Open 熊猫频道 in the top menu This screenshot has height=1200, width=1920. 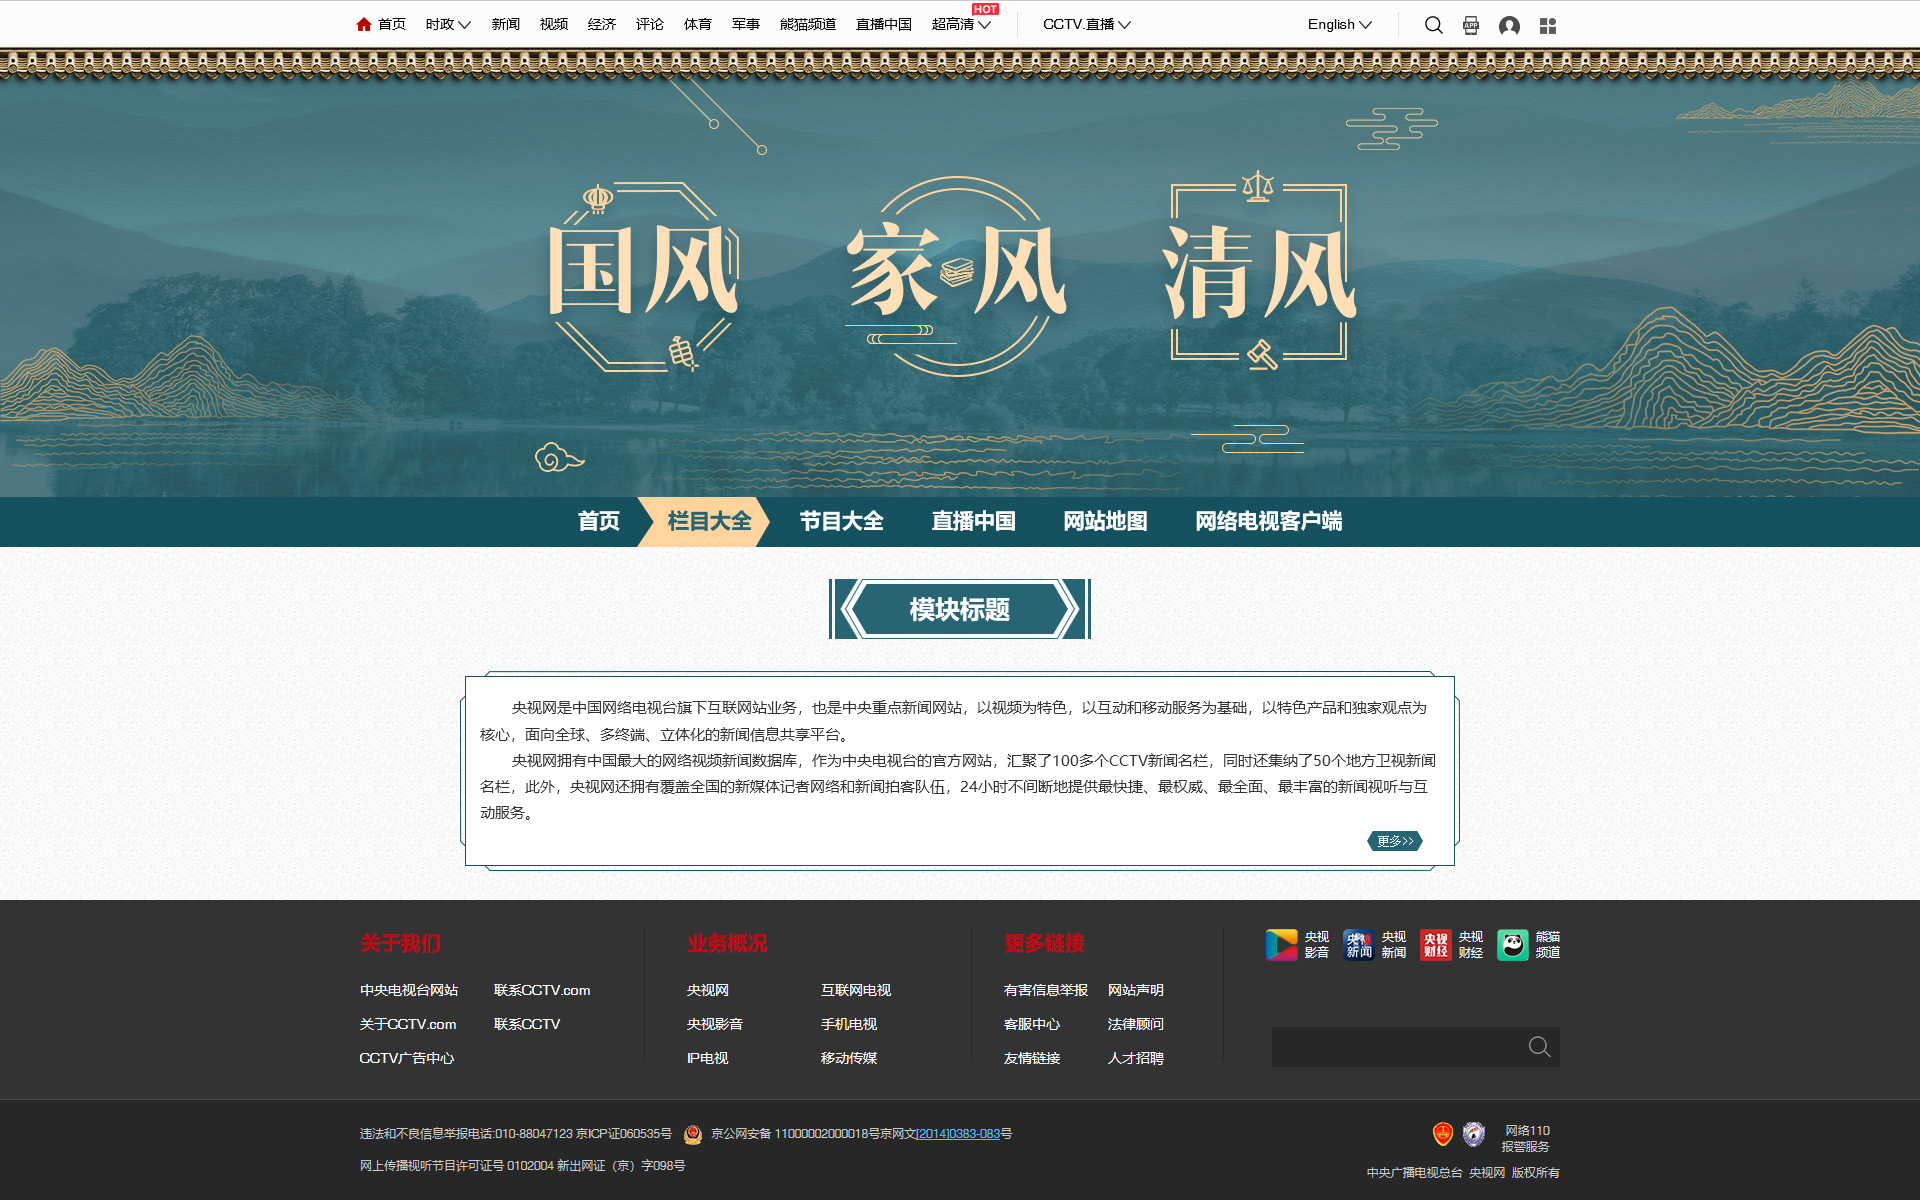[808, 24]
